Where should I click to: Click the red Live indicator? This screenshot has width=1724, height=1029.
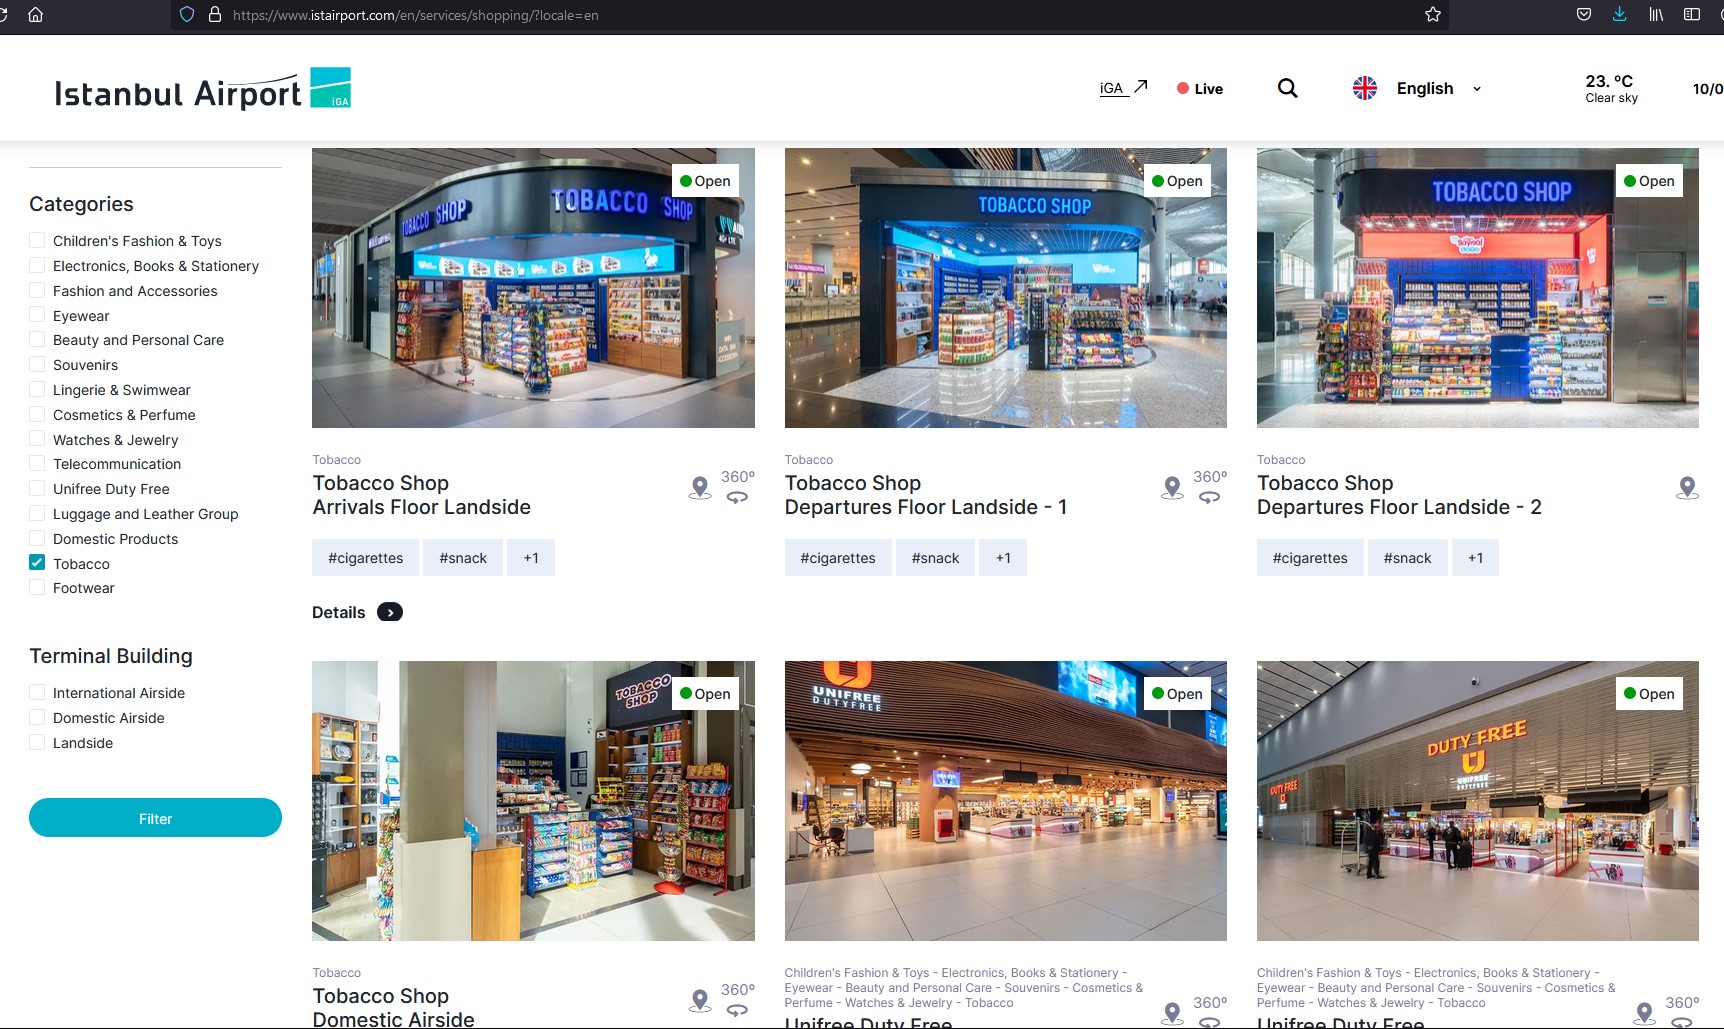[1183, 88]
